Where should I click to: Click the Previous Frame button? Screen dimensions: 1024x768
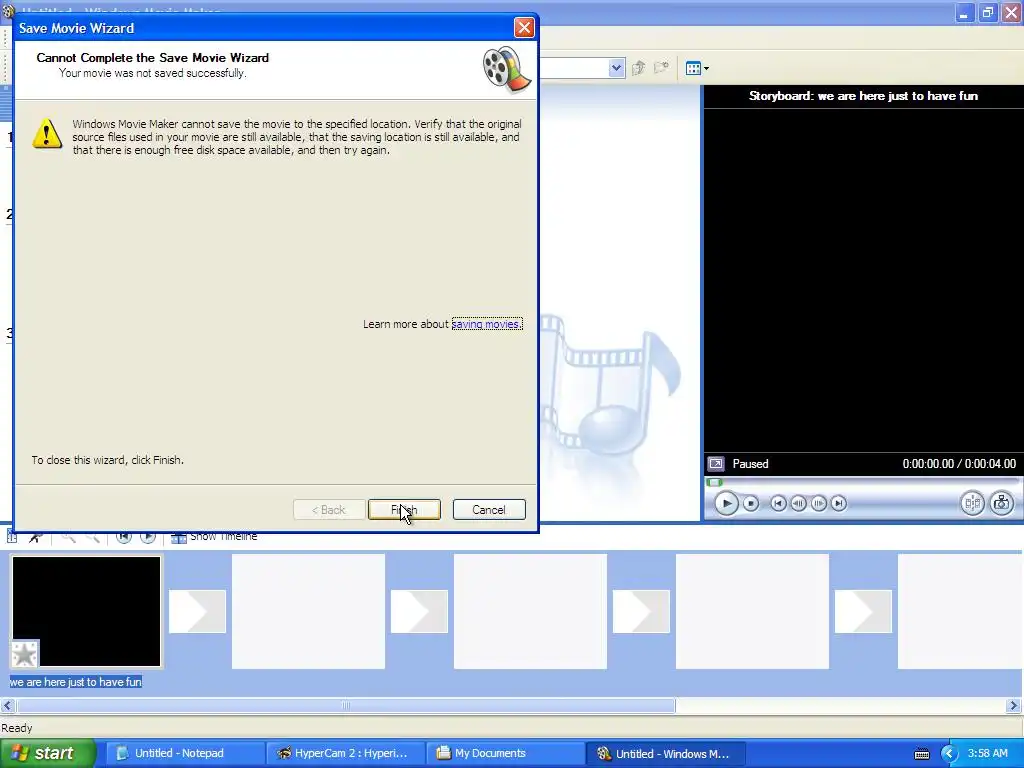(x=798, y=504)
